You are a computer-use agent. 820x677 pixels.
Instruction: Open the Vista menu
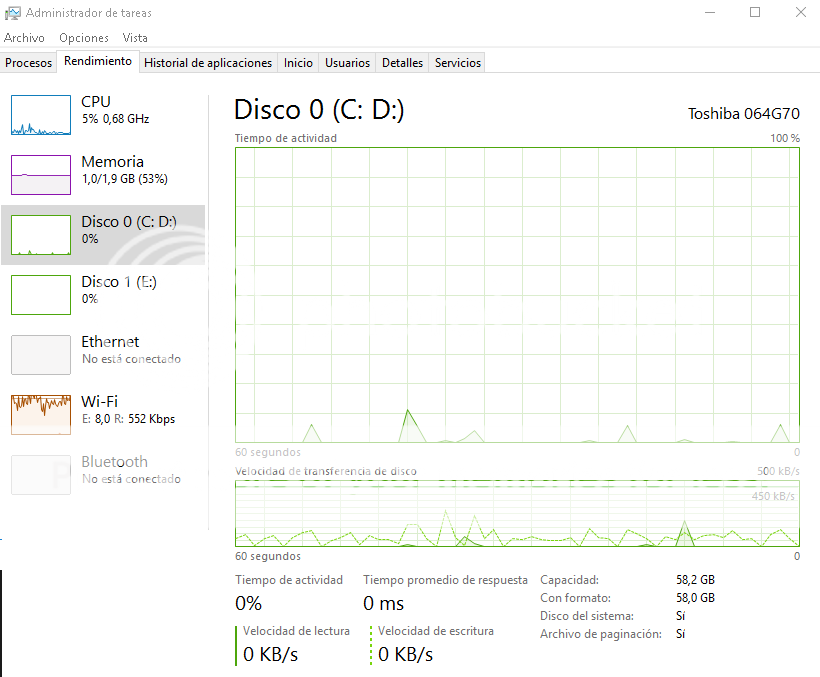pos(135,37)
